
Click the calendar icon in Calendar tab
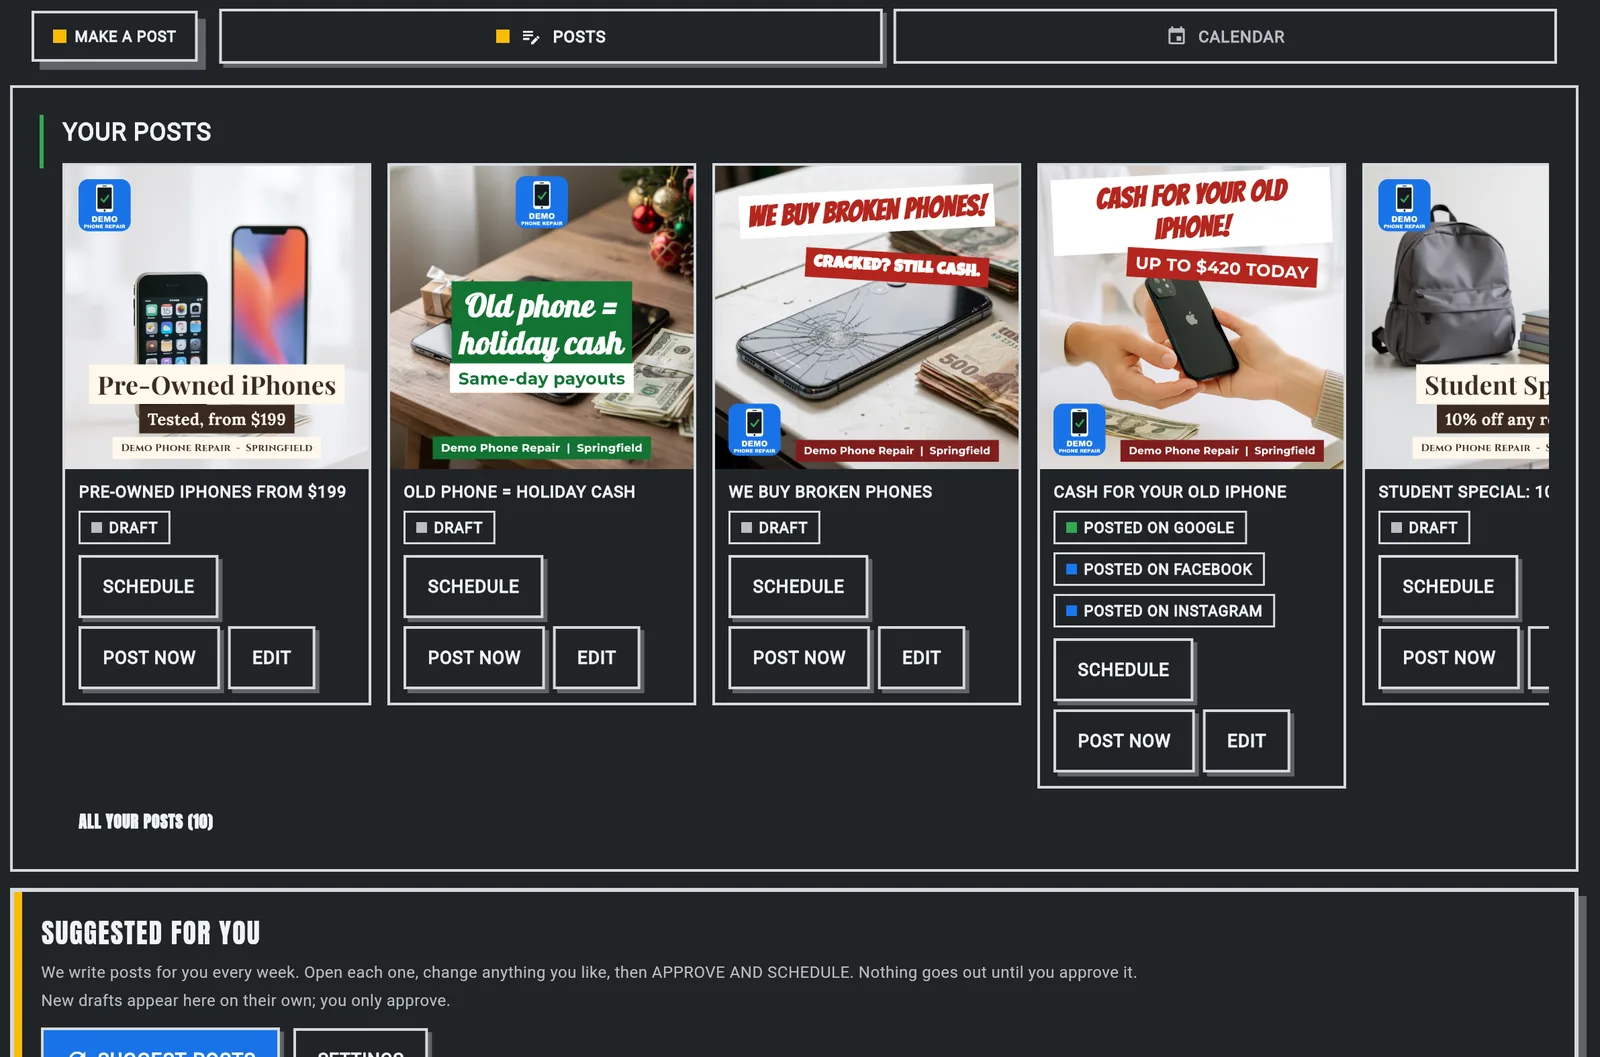(x=1177, y=36)
